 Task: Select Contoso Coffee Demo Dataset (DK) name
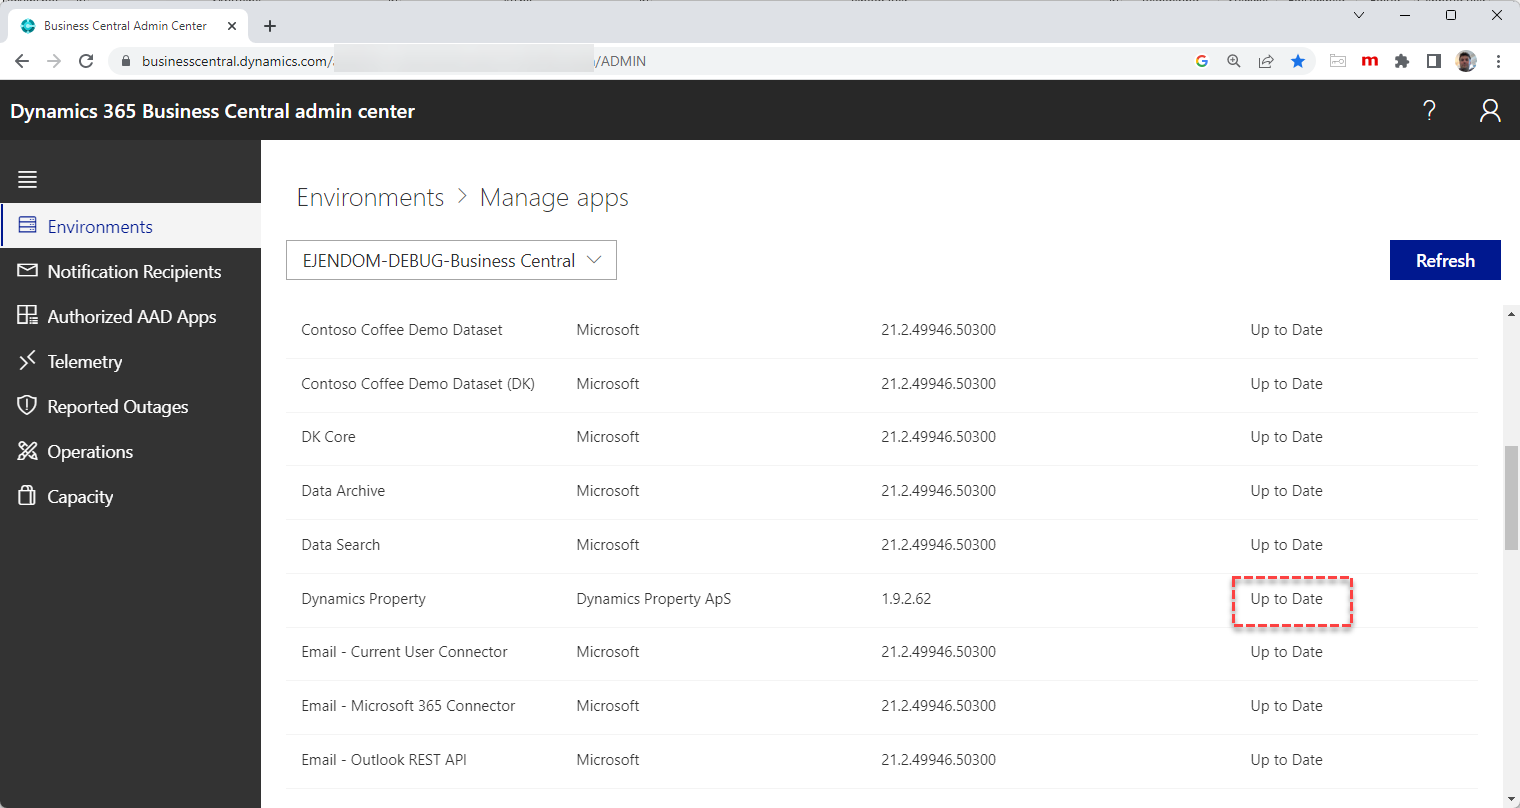(x=418, y=384)
